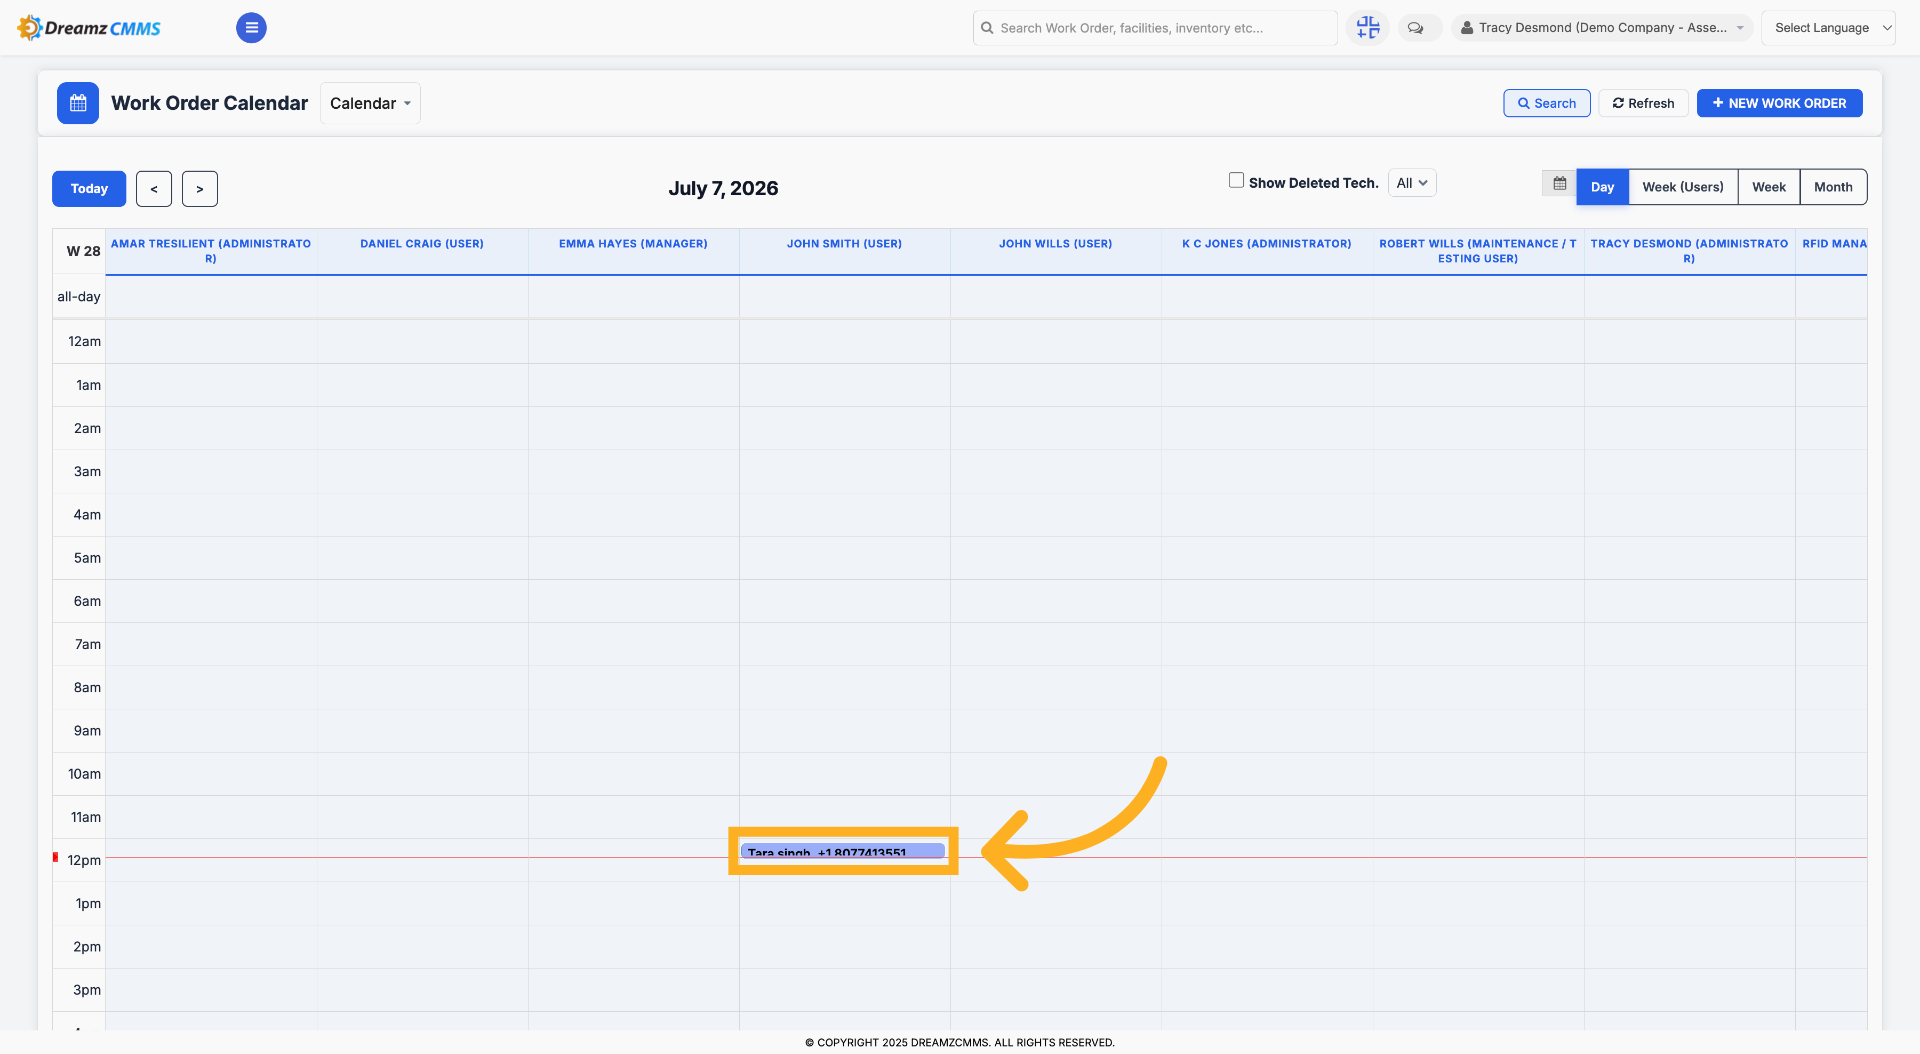Viewport: 1920px width, 1054px height.
Task: Enable the Show Deleted Tech. checkbox
Action: [x=1236, y=181]
